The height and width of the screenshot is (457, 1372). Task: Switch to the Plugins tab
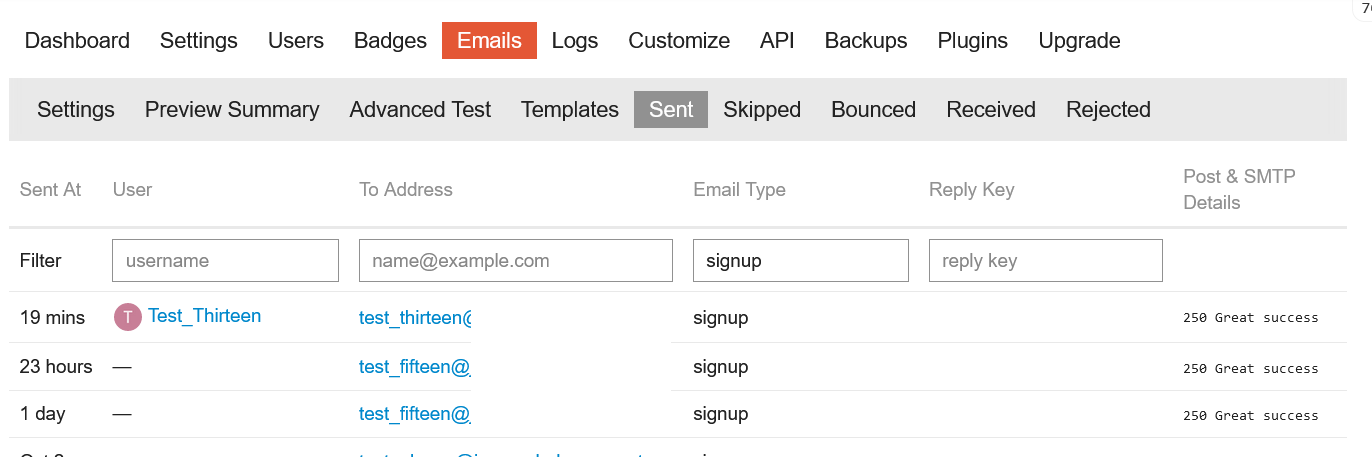(973, 41)
